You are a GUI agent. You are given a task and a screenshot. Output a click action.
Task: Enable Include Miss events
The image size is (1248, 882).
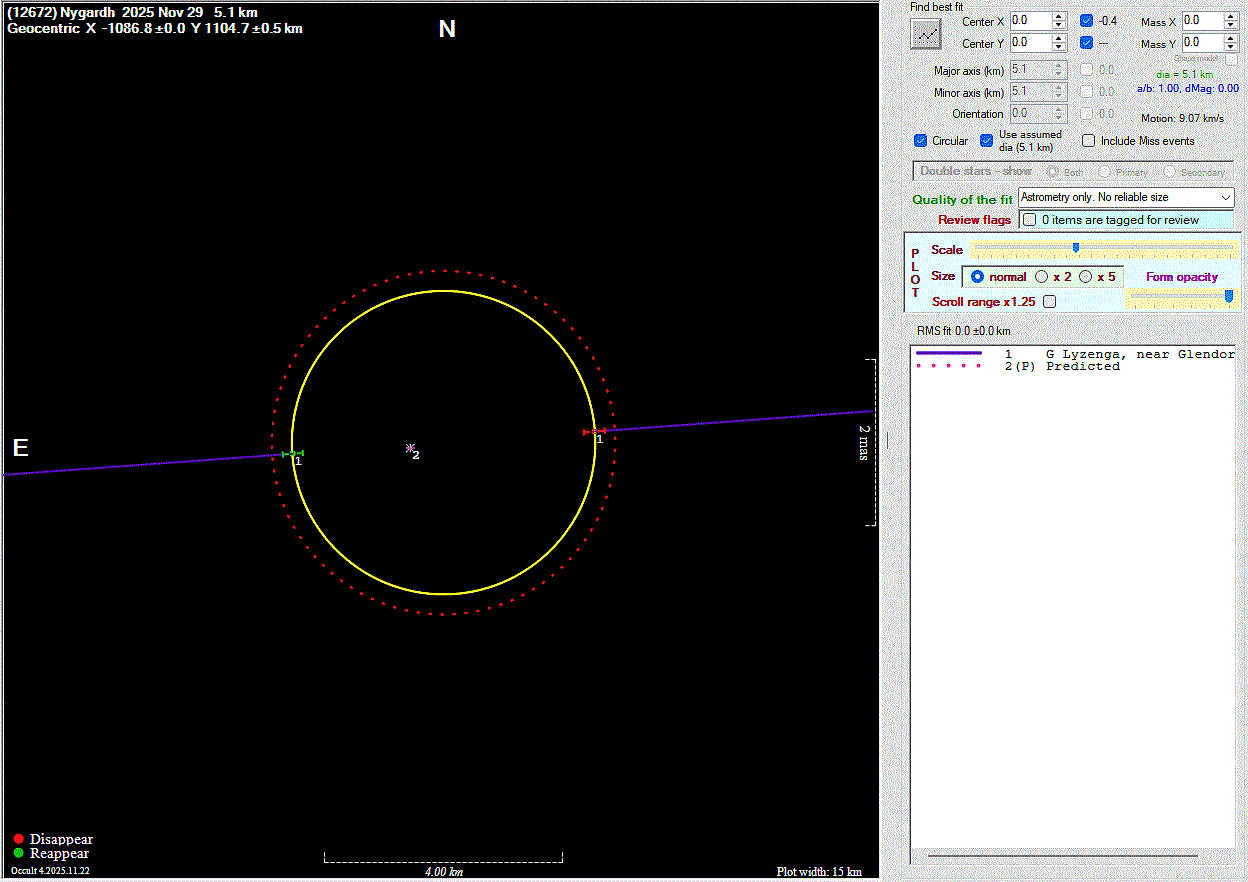pos(1089,141)
